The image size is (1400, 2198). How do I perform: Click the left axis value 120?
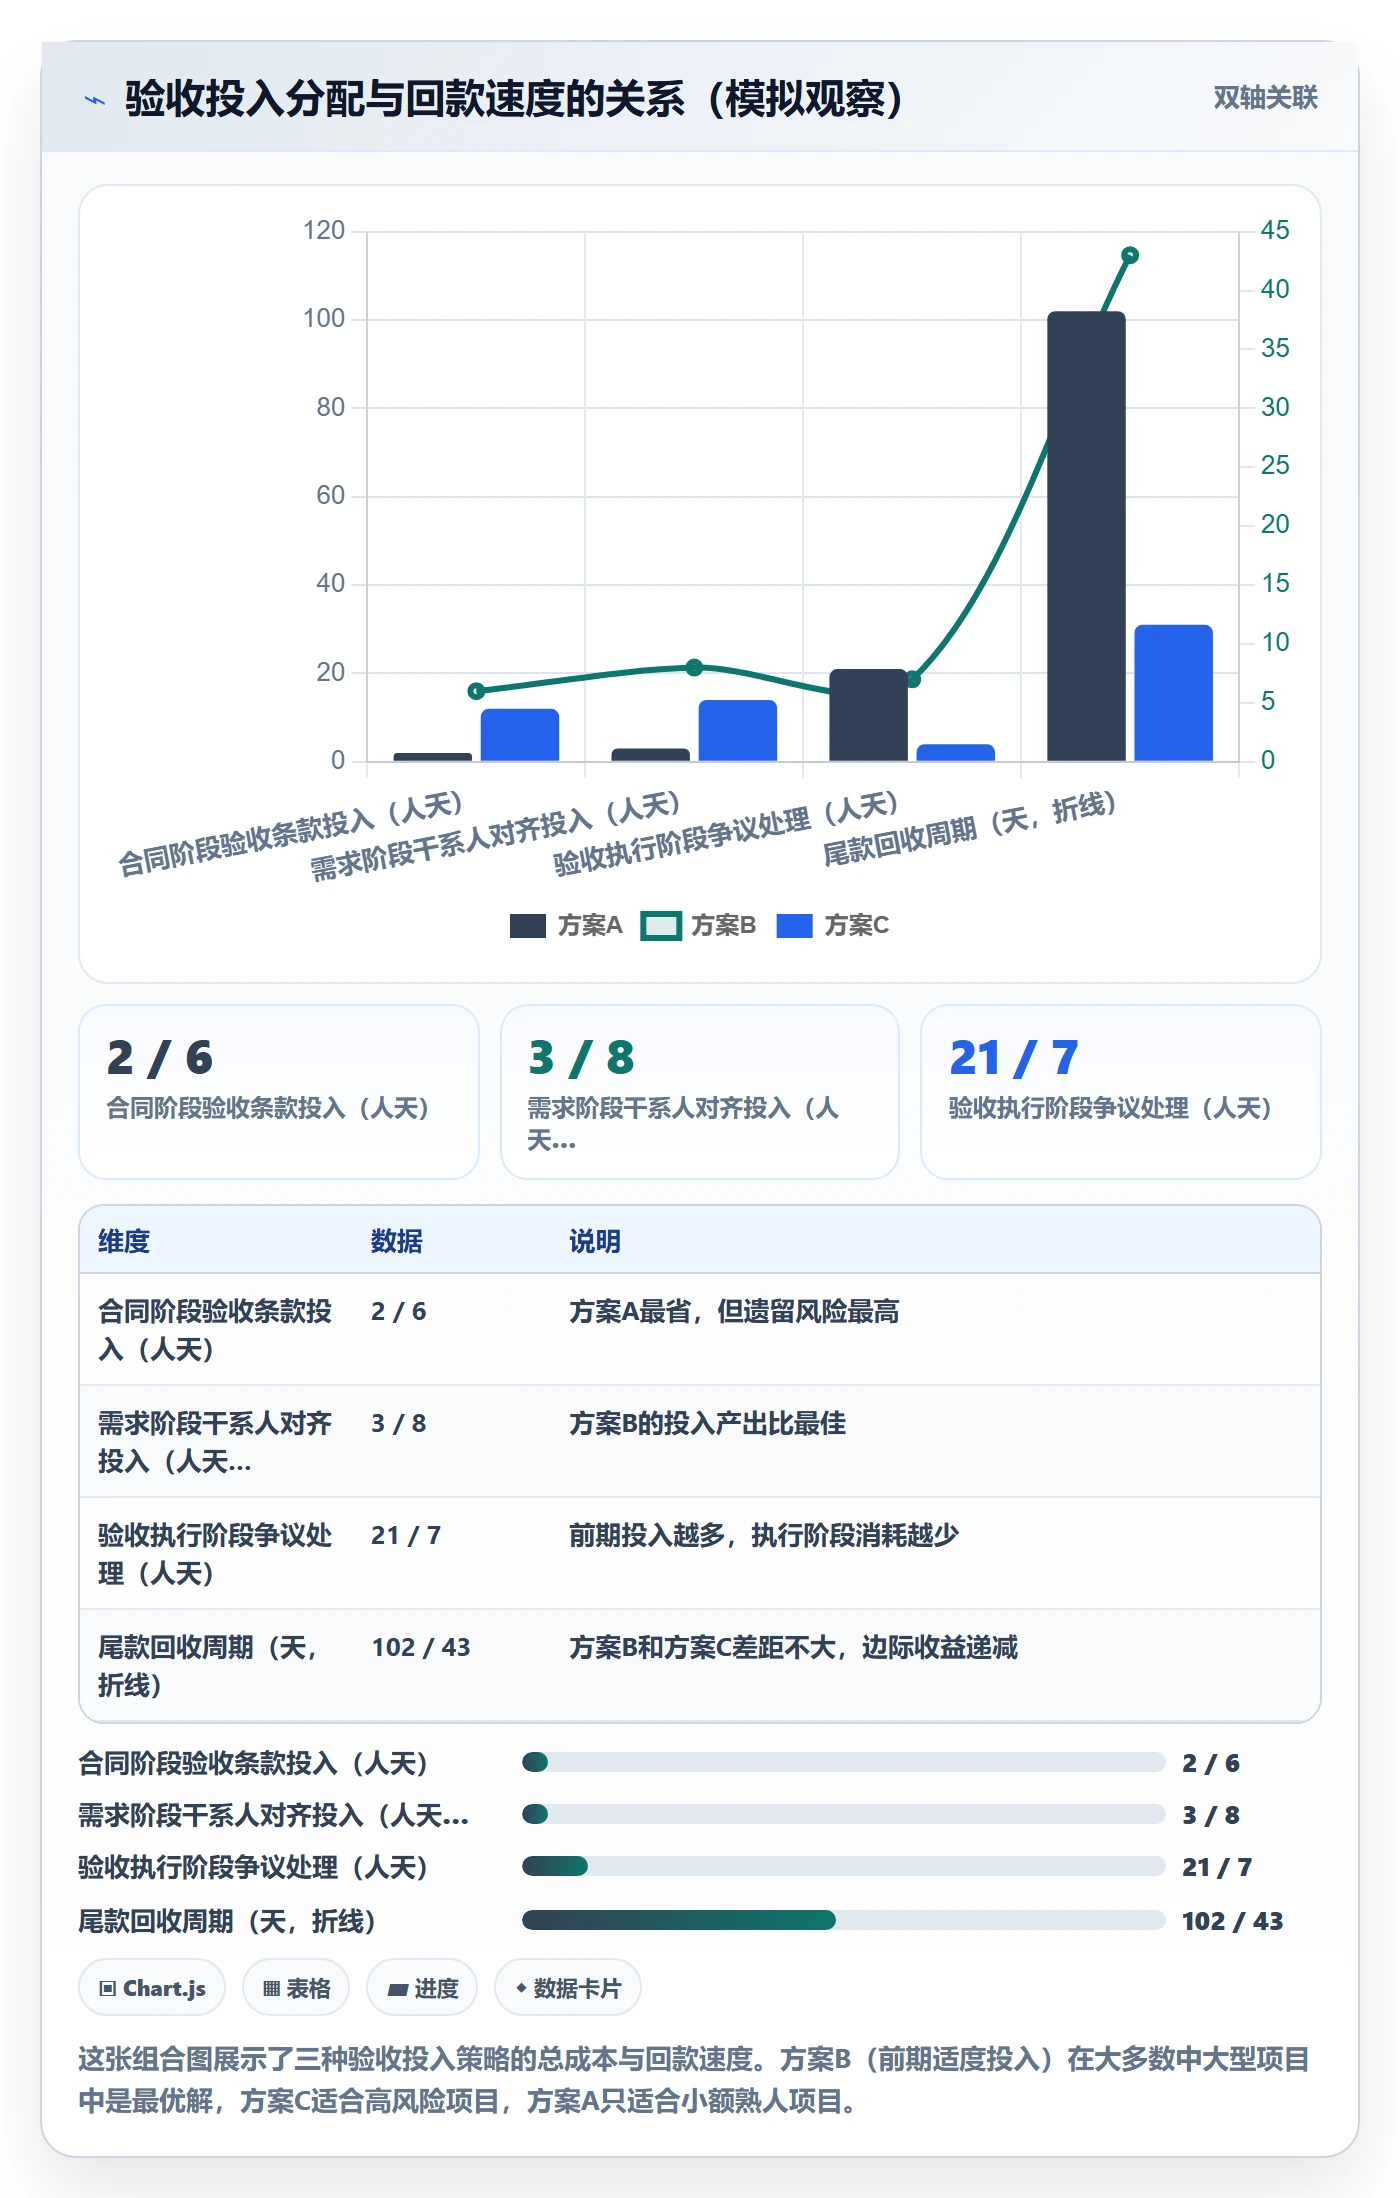point(324,231)
